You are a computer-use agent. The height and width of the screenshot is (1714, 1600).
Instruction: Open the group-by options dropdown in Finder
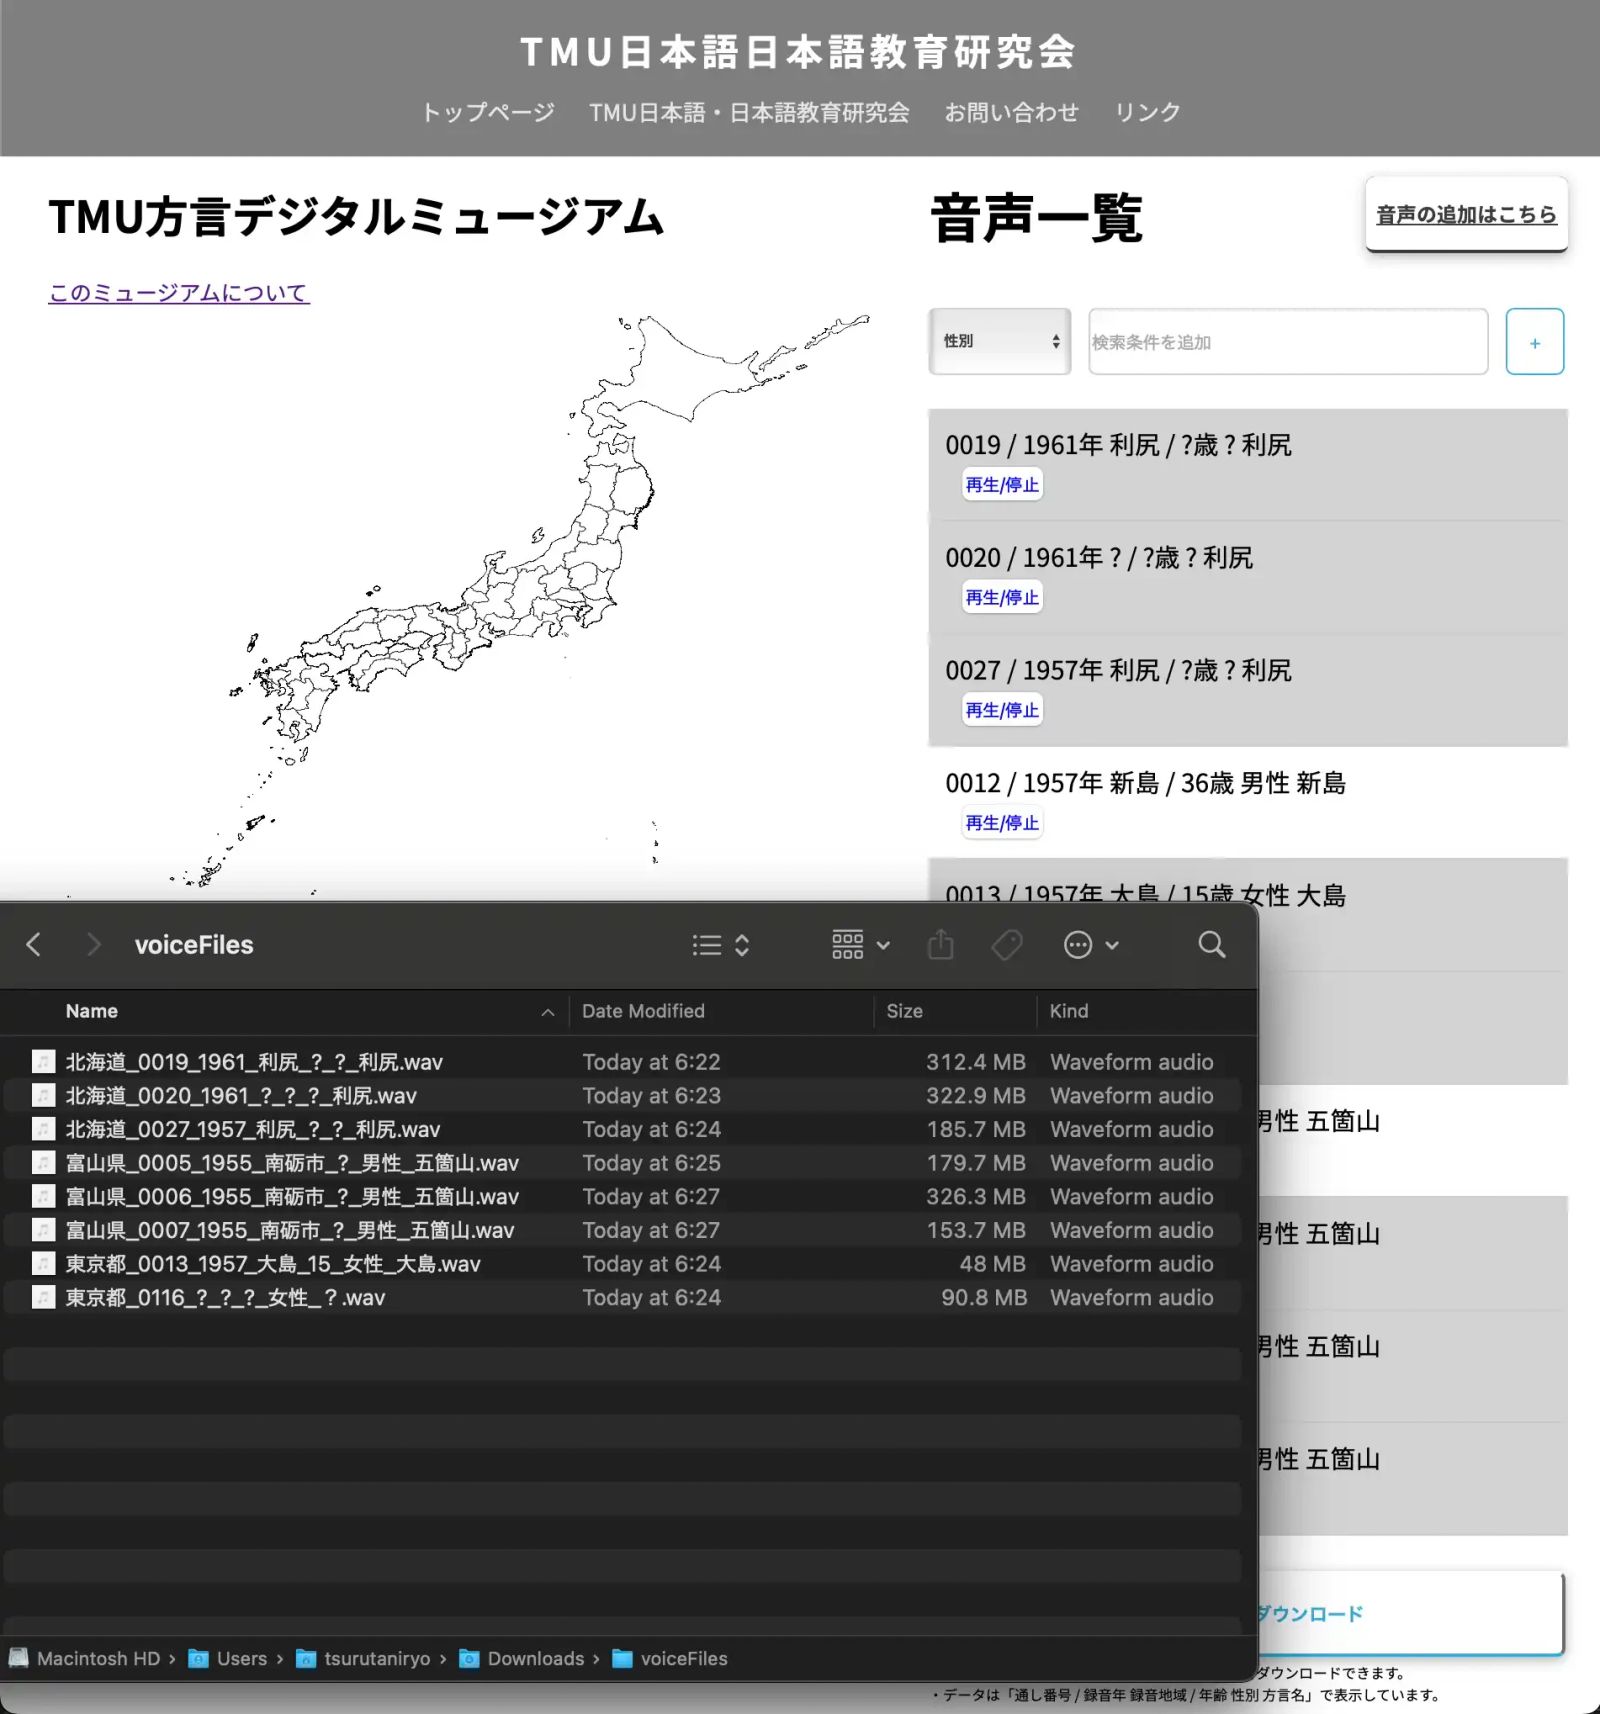[x=861, y=945]
